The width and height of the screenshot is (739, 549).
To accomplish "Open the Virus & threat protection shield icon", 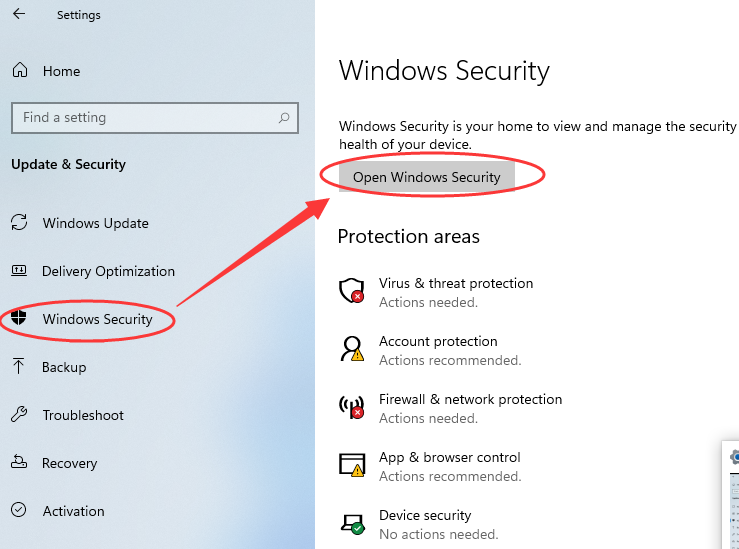I will 351,291.
